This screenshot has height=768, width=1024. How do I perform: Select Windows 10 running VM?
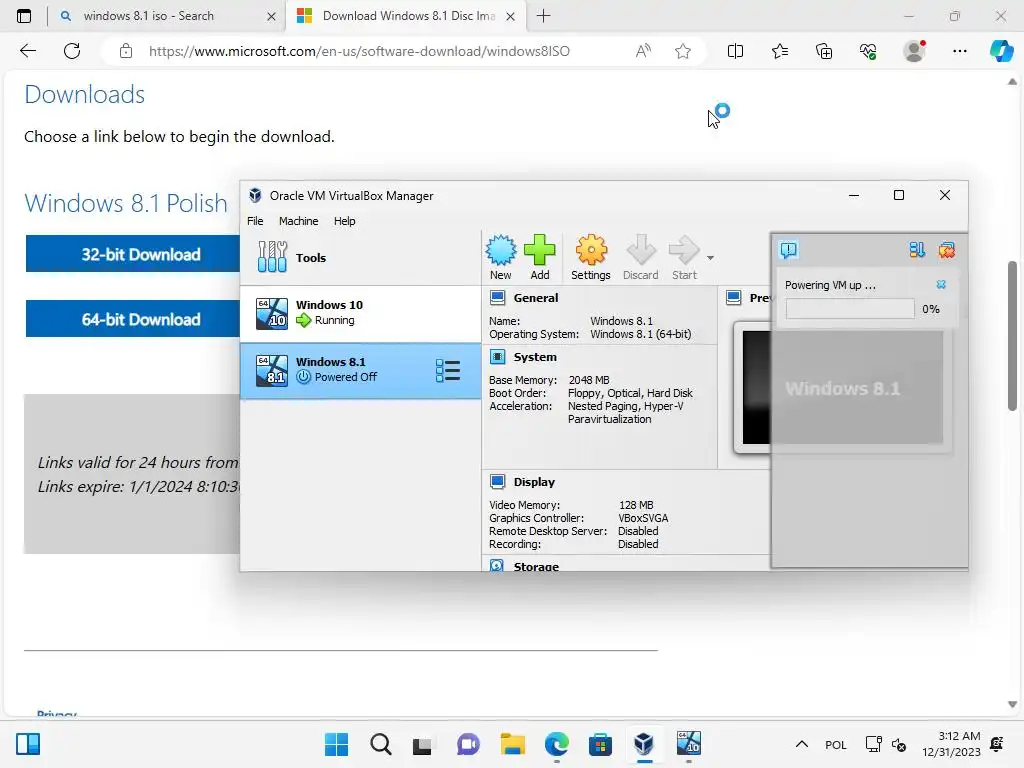360,313
